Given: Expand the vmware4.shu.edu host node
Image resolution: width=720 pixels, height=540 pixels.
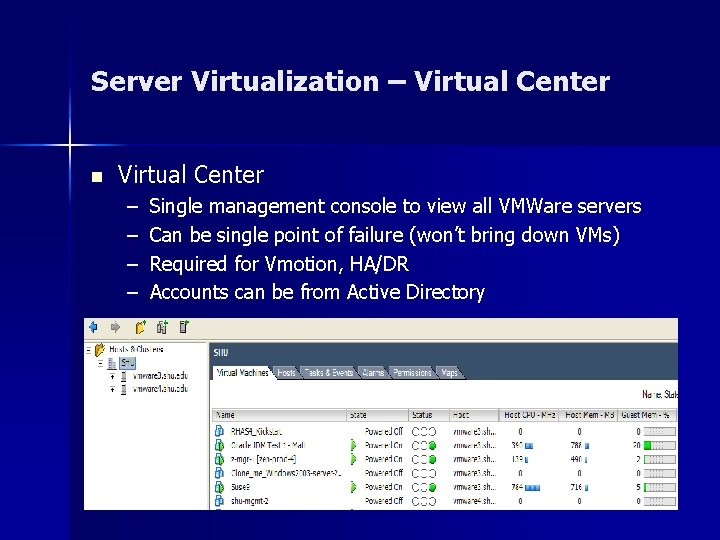Looking at the screenshot, I should point(112,389).
